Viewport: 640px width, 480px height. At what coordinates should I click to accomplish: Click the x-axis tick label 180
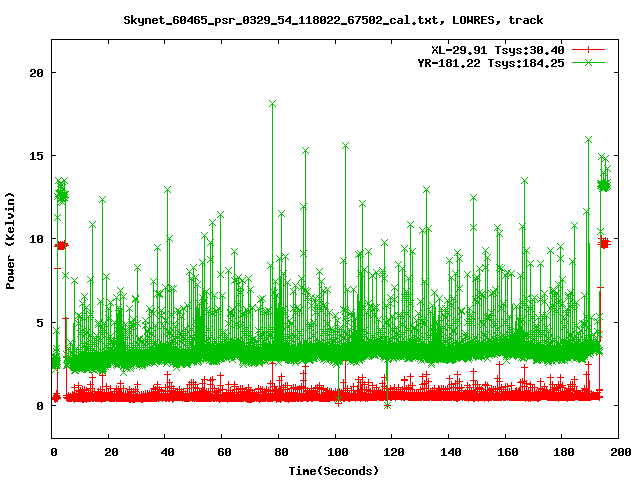564,452
